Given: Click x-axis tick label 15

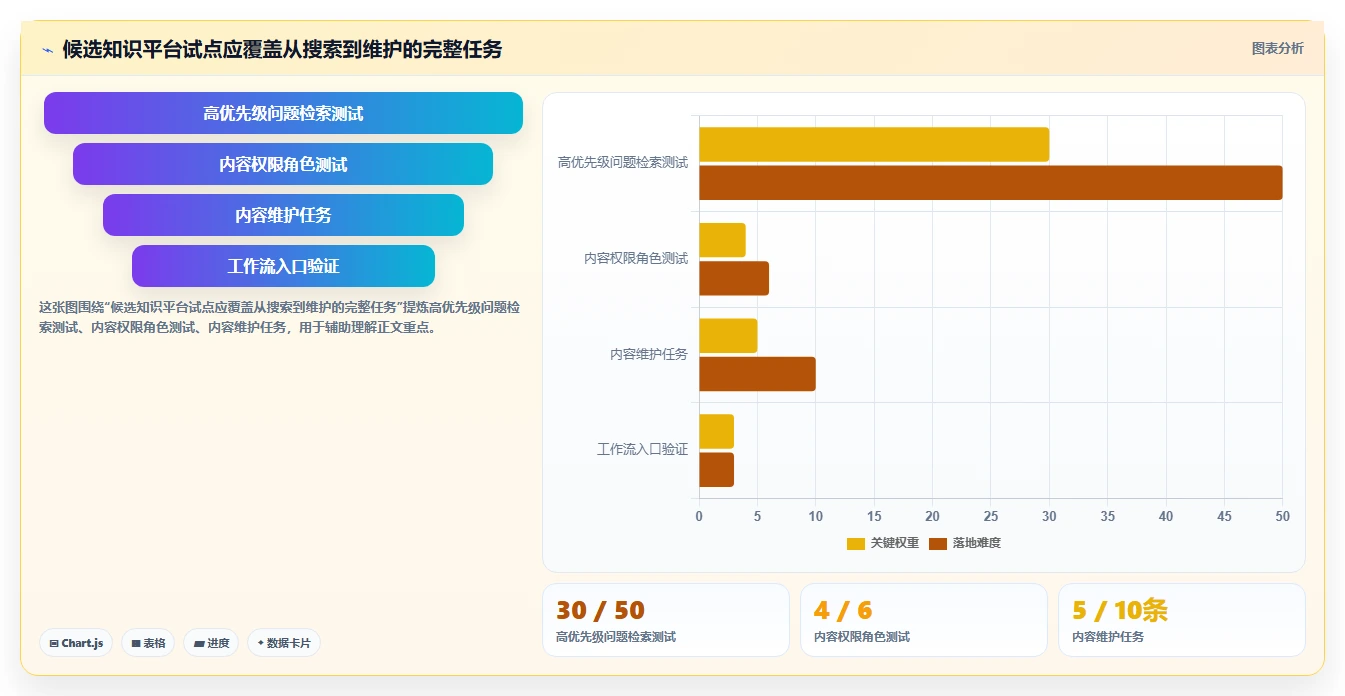Looking at the screenshot, I should [x=874, y=516].
